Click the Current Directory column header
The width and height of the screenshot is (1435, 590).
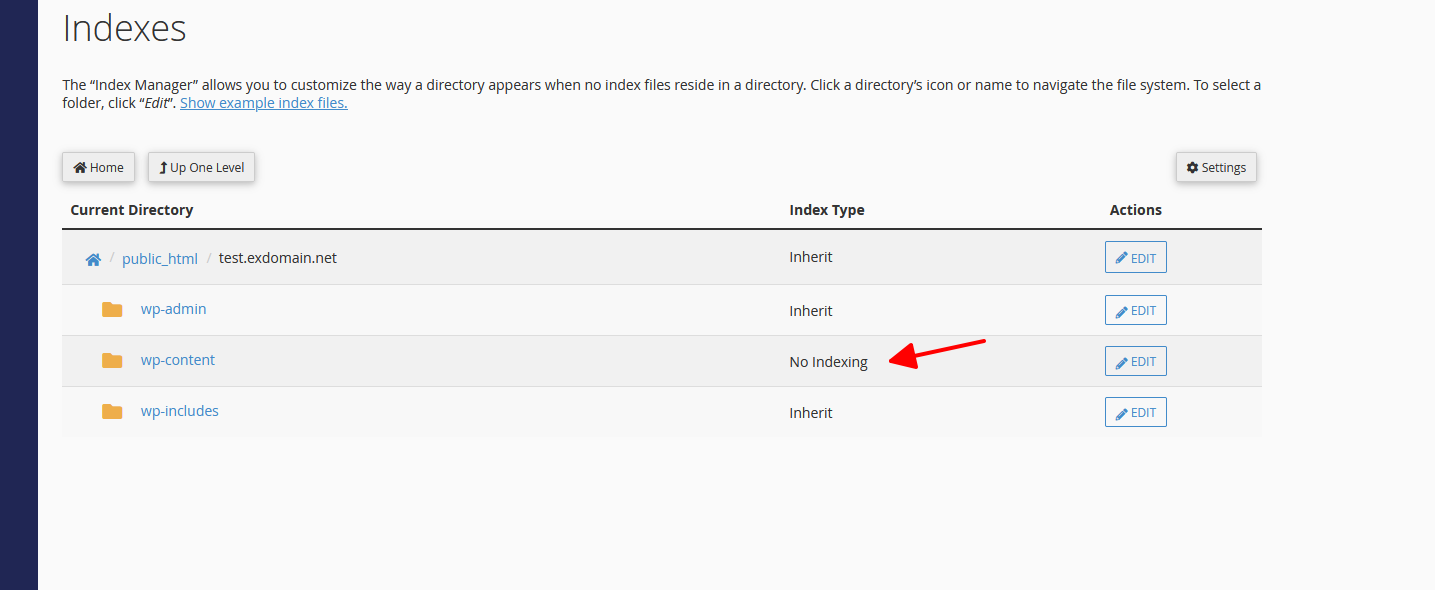[132, 210]
